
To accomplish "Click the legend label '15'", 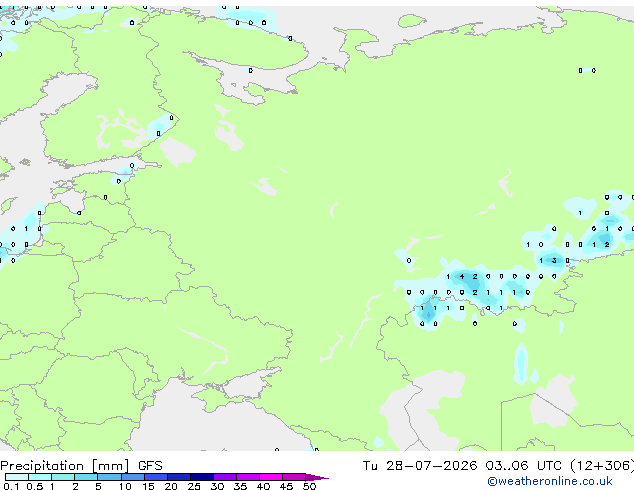I will [148, 486].
